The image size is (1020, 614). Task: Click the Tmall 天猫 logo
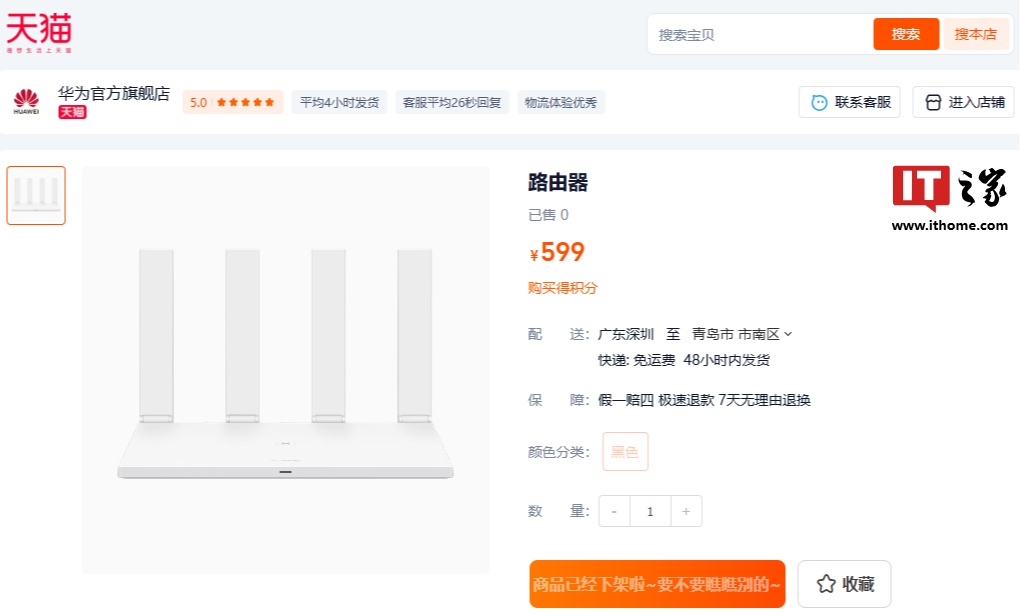click(39, 32)
